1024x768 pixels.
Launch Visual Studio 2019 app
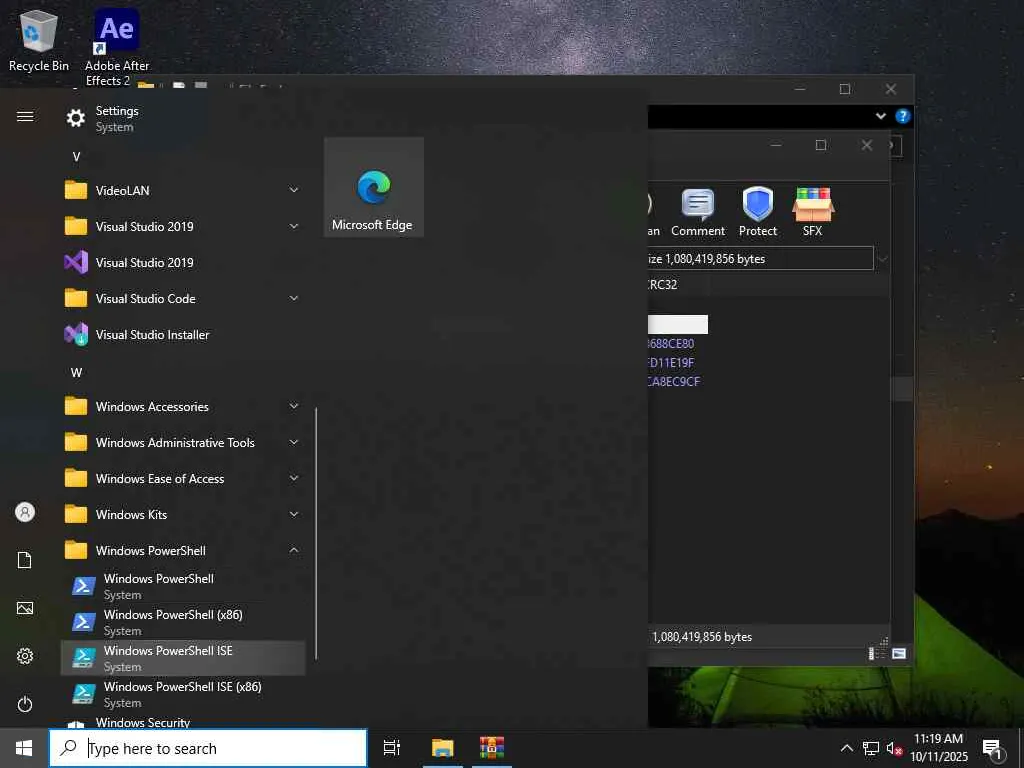pyautogui.click(x=183, y=263)
